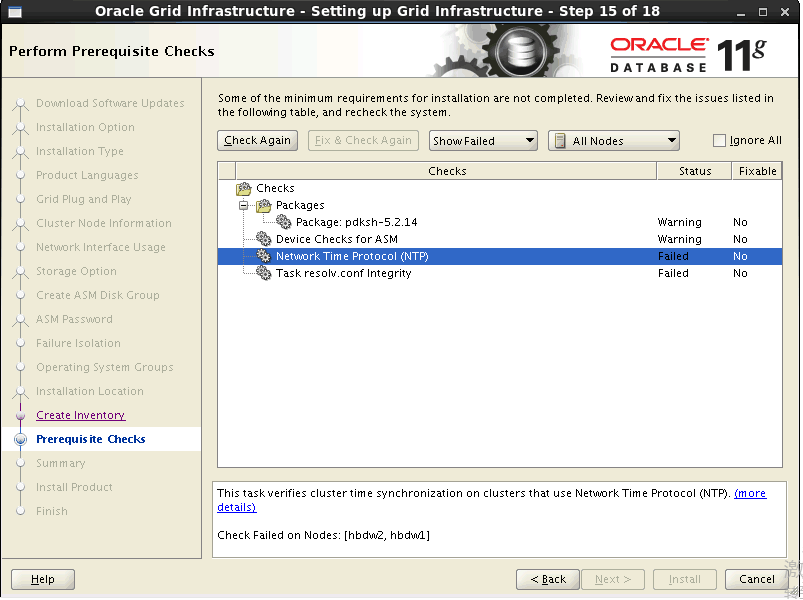Select the Checks root node label
The image size is (803, 600).
276,188
